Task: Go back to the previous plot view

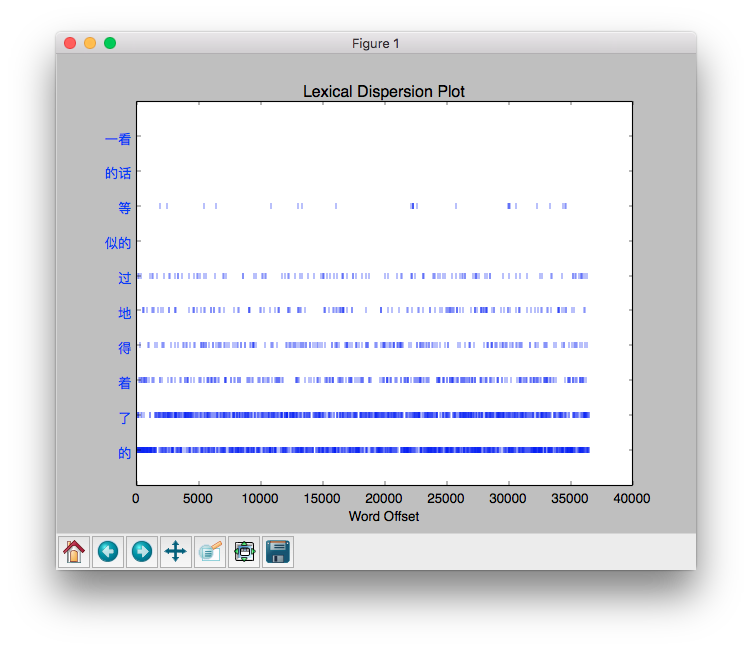Action: [108, 551]
